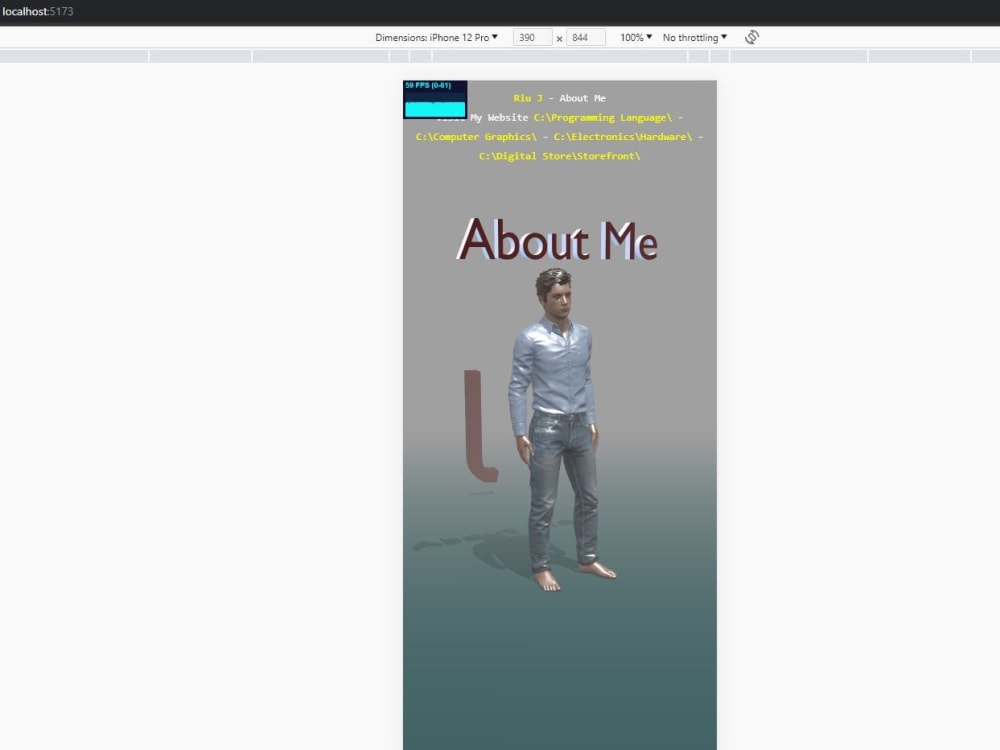Open the C:\Computer Graphics\ link
This screenshot has width=1000, height=750.
coord(476,136)
